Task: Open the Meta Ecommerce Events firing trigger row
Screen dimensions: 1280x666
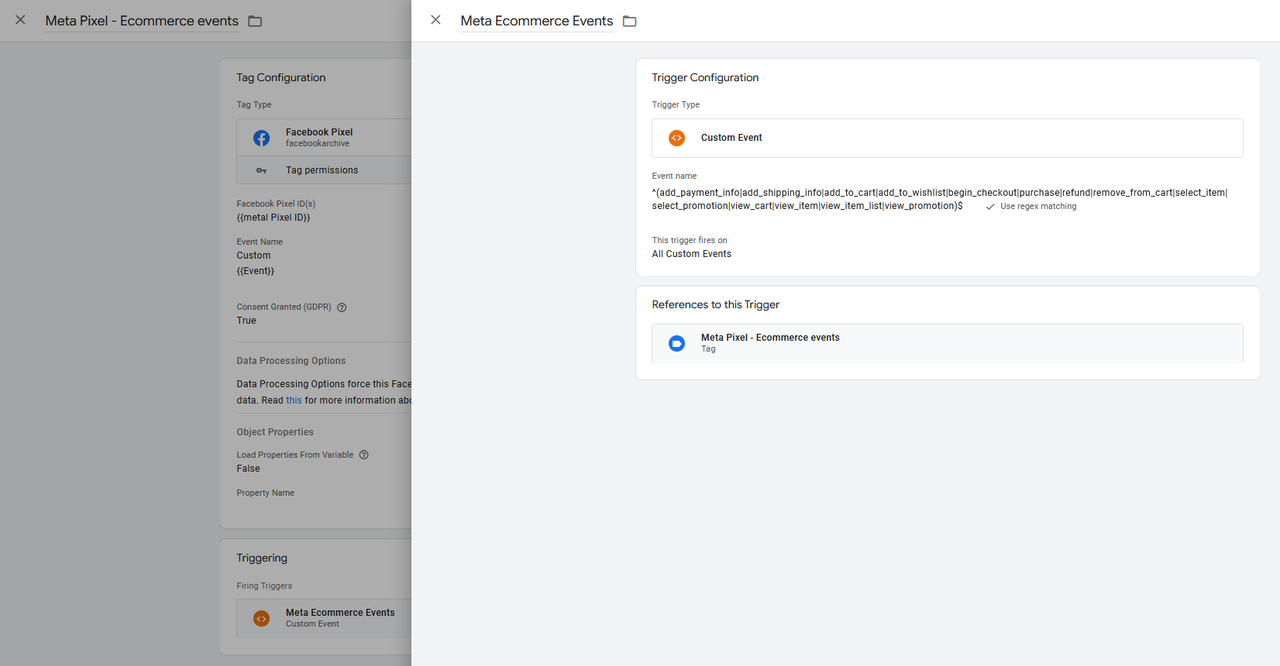Action: (x=324, y=618)
